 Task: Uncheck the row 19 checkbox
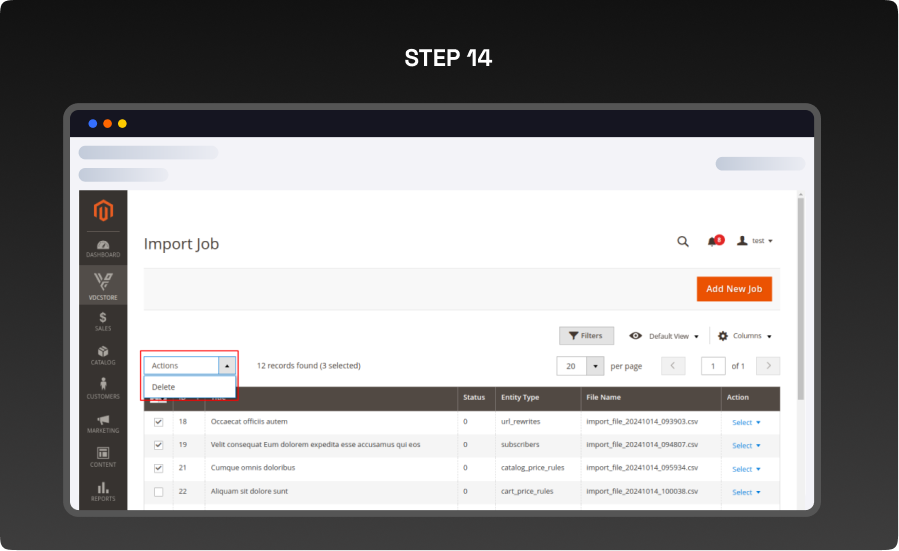tap(158, 445)
